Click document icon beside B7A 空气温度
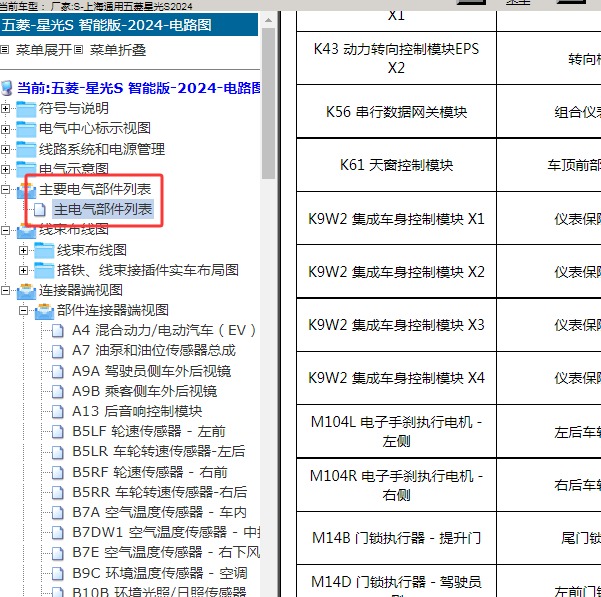Image resolution: width=601 pixels, height=597 pixels. (57, 513)
